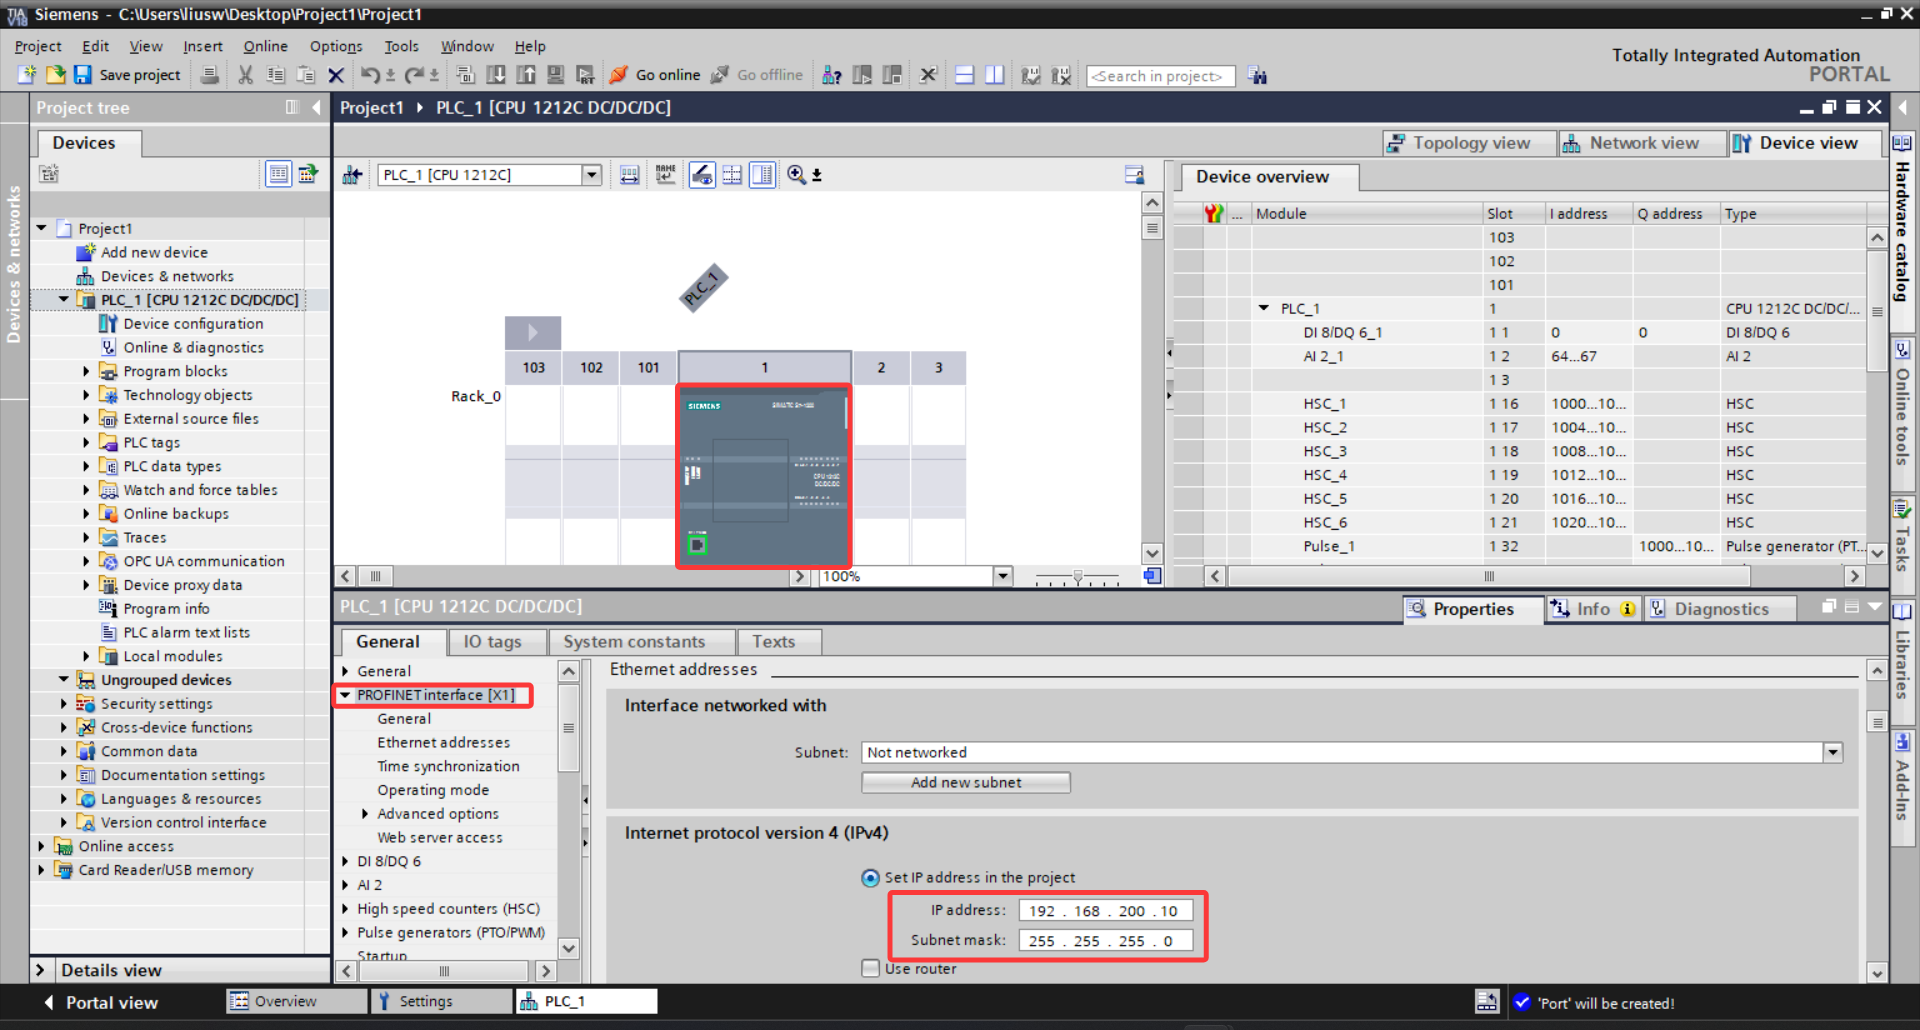This screenshot has width=1920, height=1030.
Task: Click the zoom slider handle in device view
Action: click(1077, 577)
